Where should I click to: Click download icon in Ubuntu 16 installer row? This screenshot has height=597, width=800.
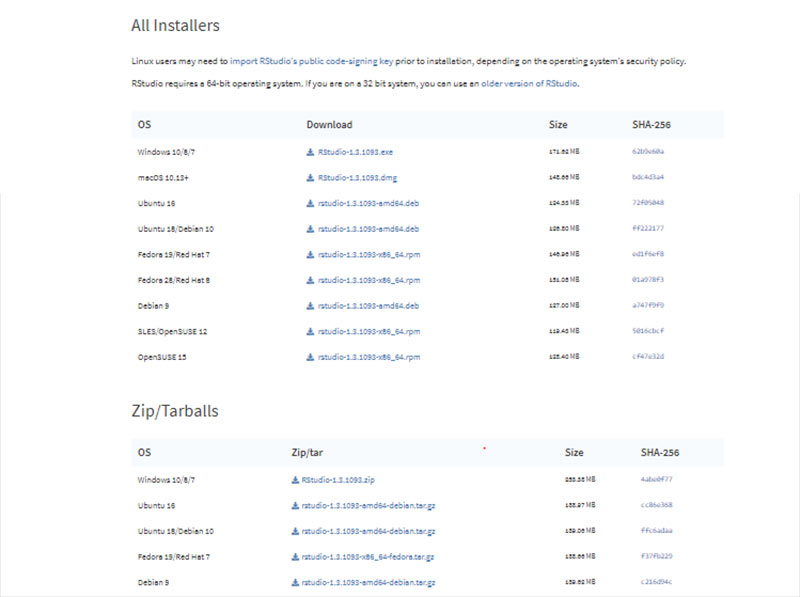click(310, 203)
